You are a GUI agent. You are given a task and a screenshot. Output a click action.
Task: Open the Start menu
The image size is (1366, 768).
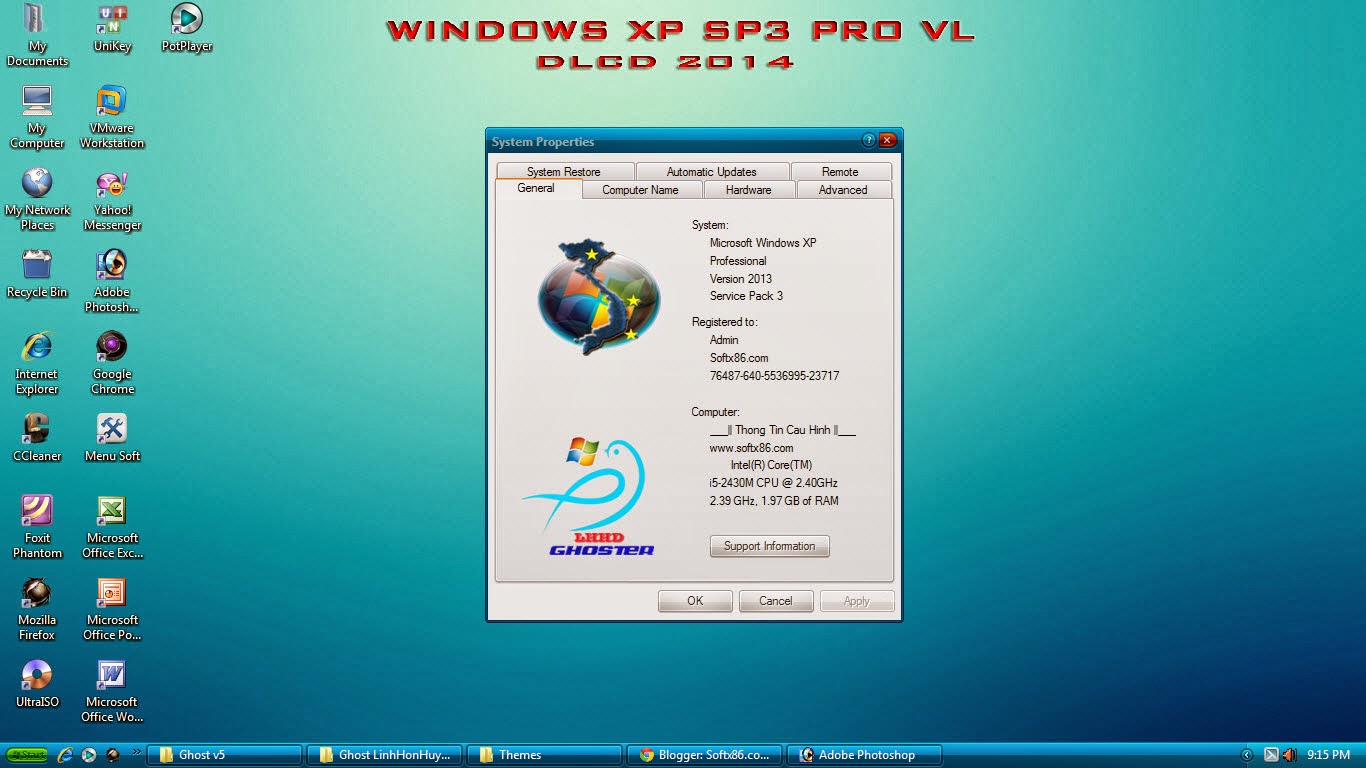coord(27,755)
